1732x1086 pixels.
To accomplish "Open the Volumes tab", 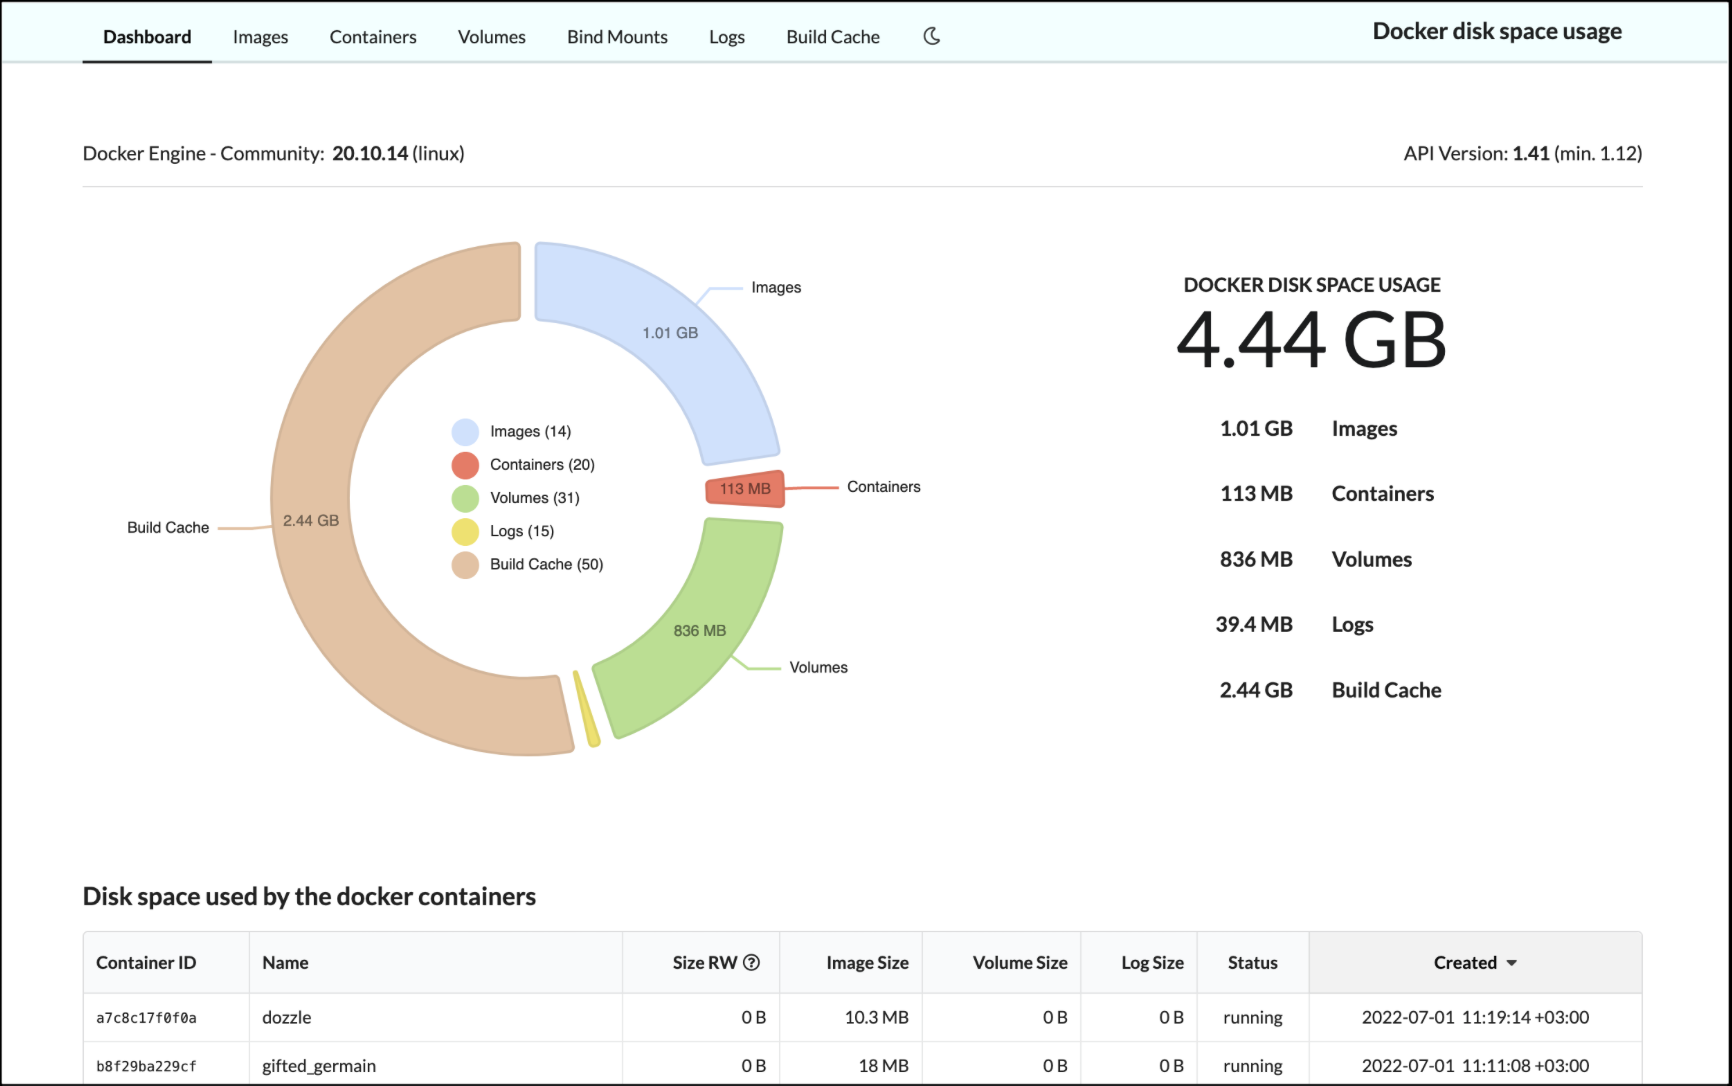I will pyautogui.click(x=491, y=37).
